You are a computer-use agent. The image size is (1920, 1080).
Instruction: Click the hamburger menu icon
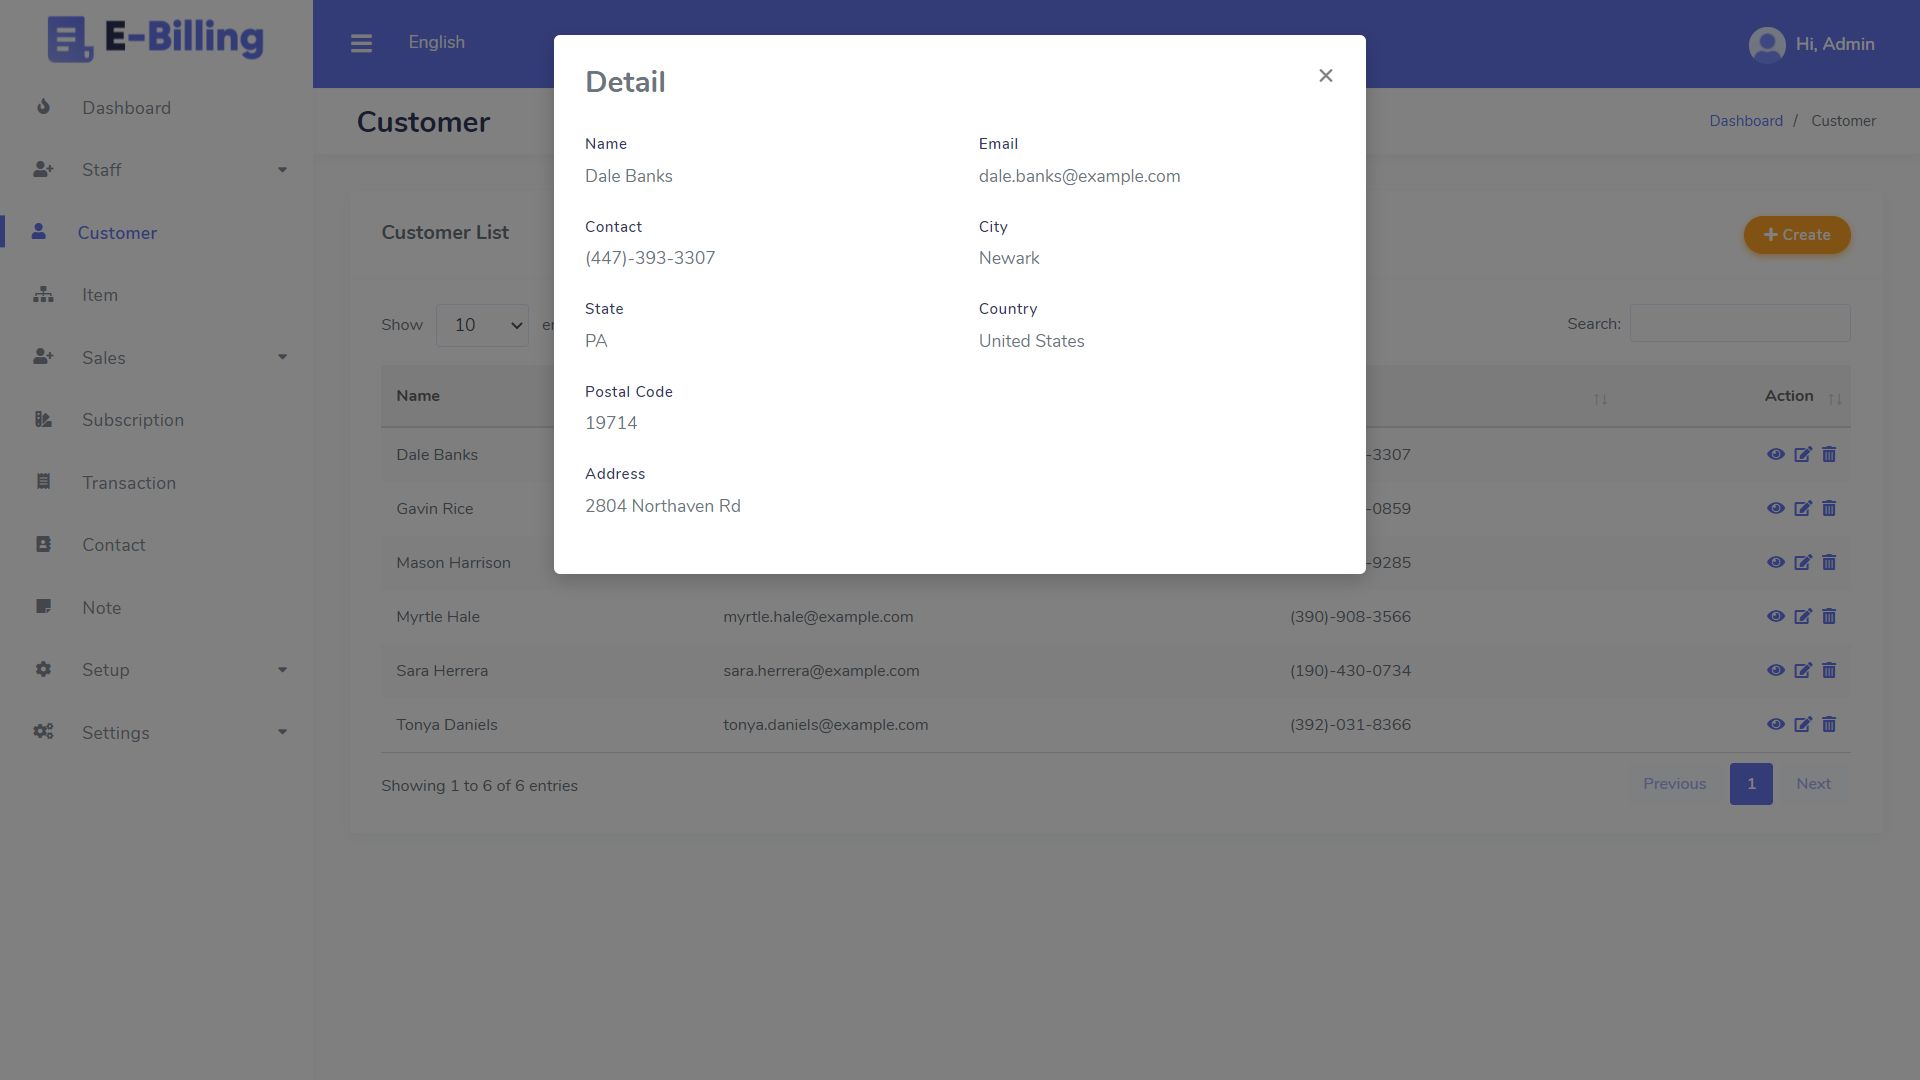pos(361,43)
